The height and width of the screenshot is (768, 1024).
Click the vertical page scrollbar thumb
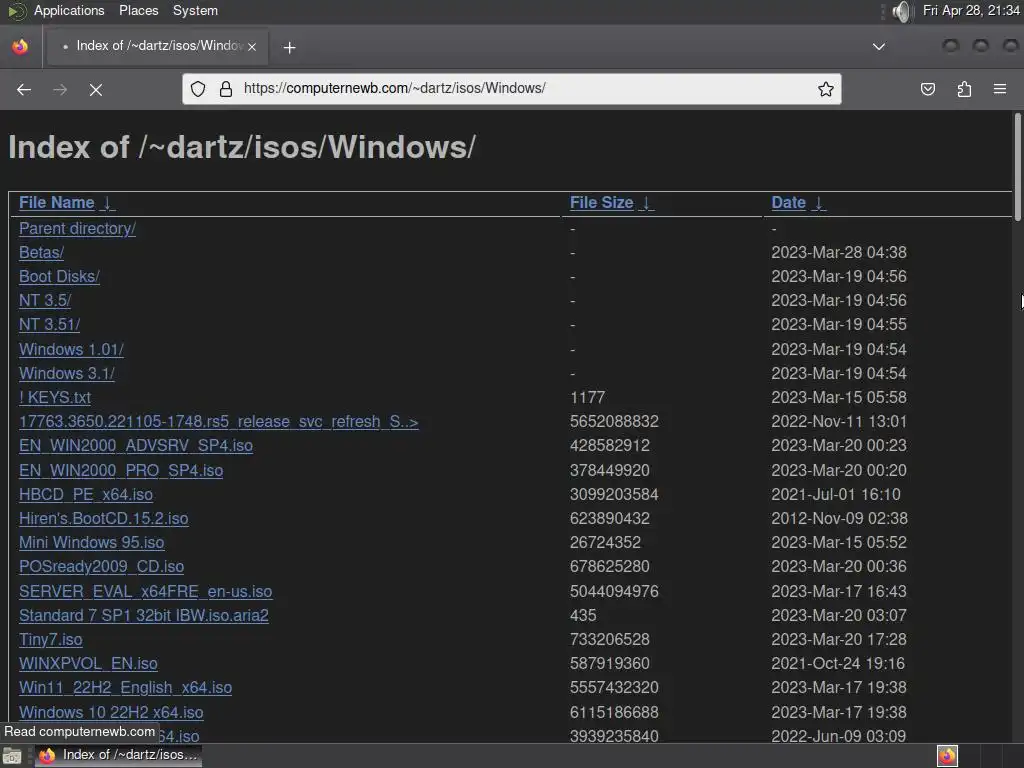(x=1017, y=167)
